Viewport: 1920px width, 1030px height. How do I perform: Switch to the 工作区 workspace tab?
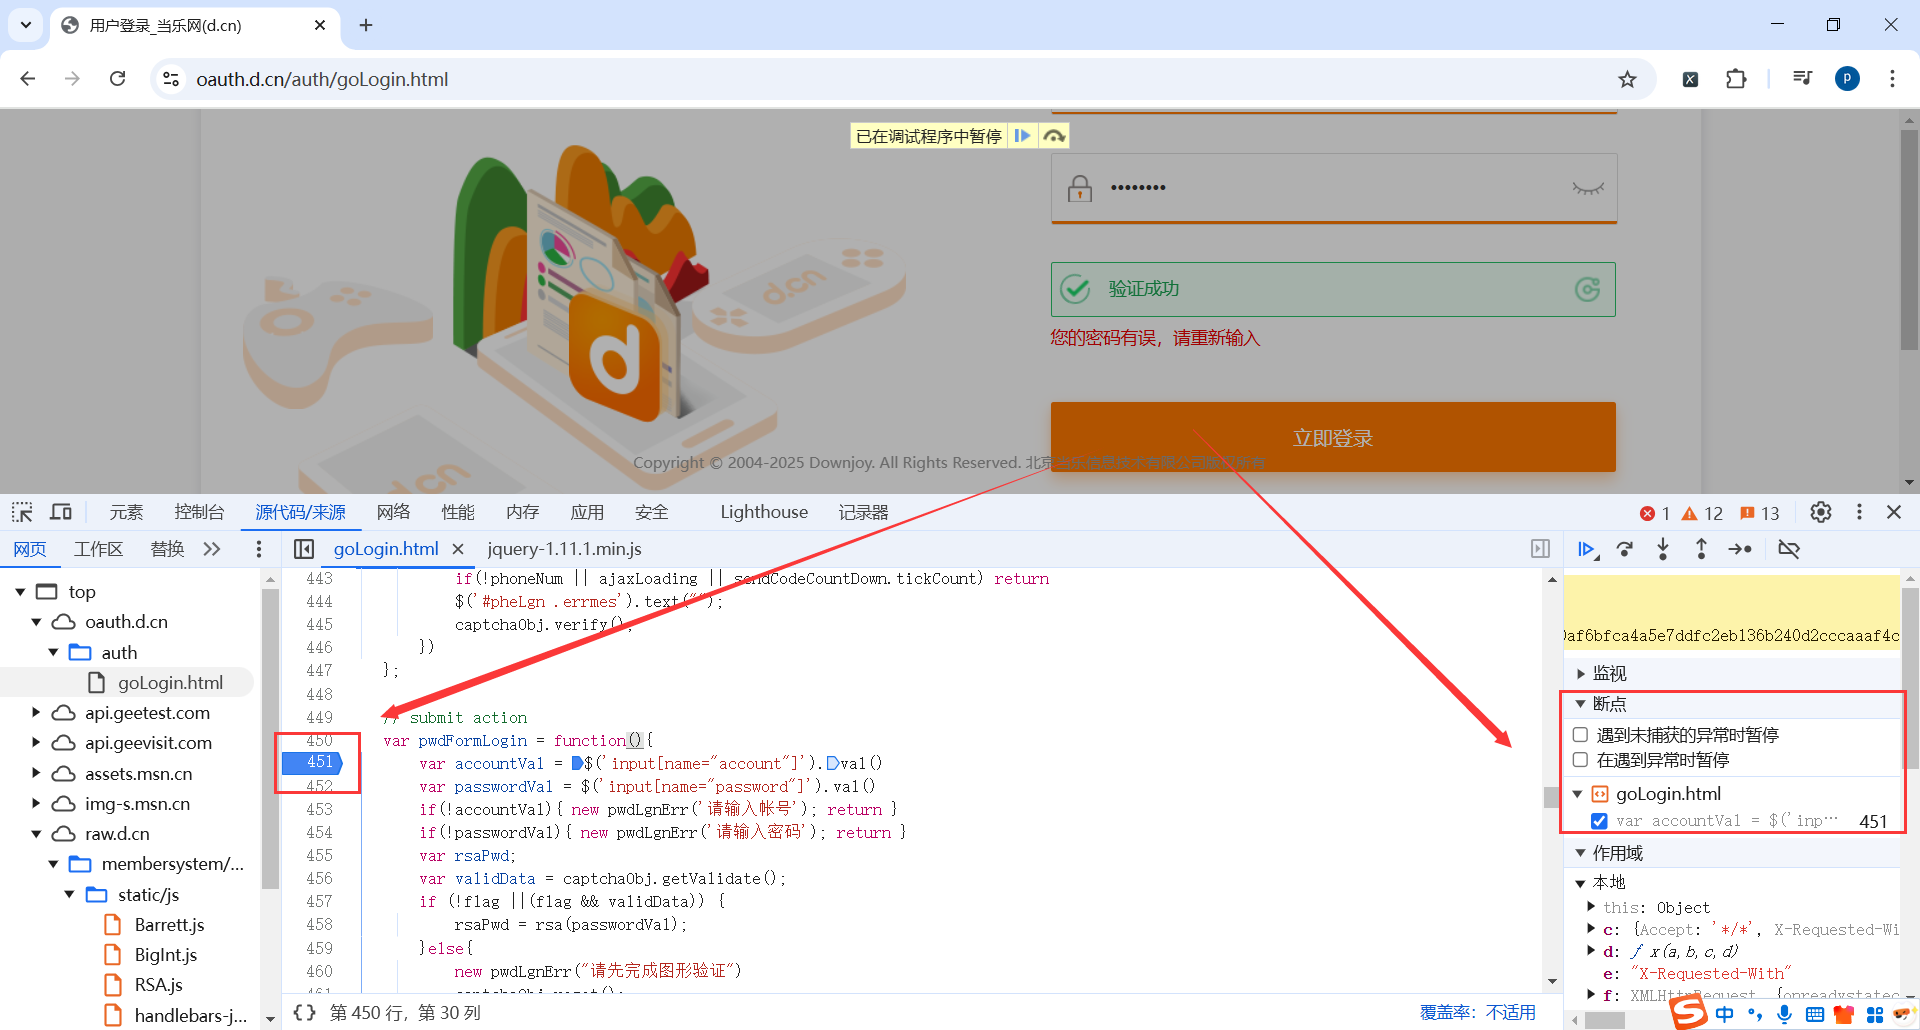coord(98,549)
